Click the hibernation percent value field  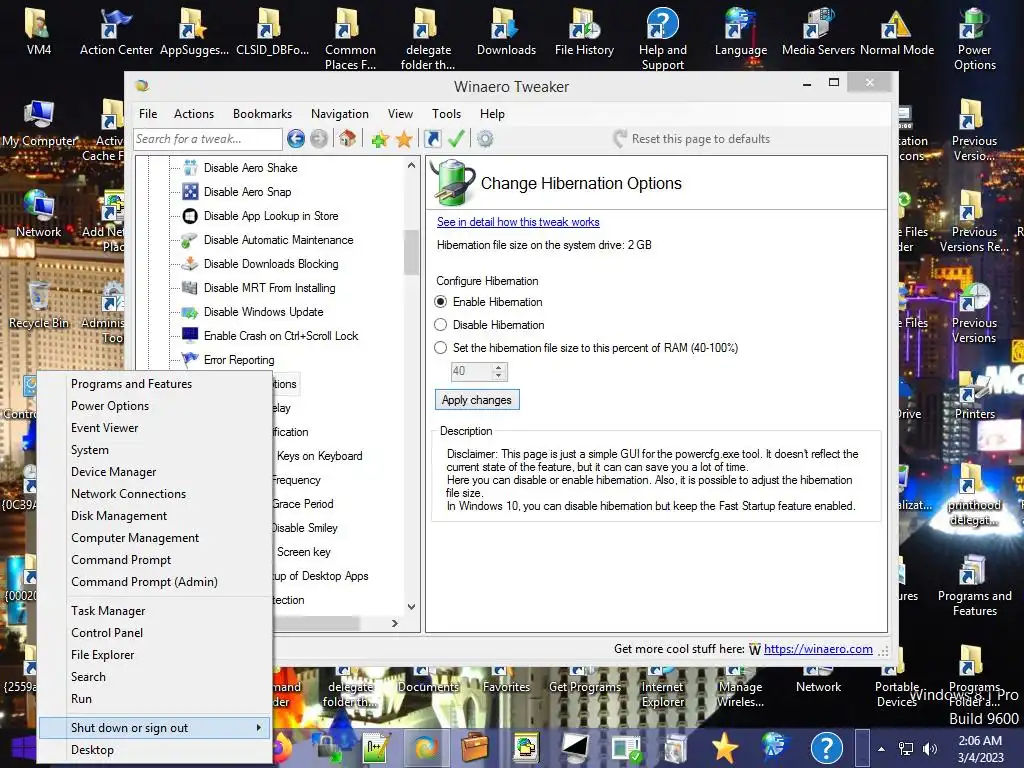pyautogui.click(x=471, y=372)
